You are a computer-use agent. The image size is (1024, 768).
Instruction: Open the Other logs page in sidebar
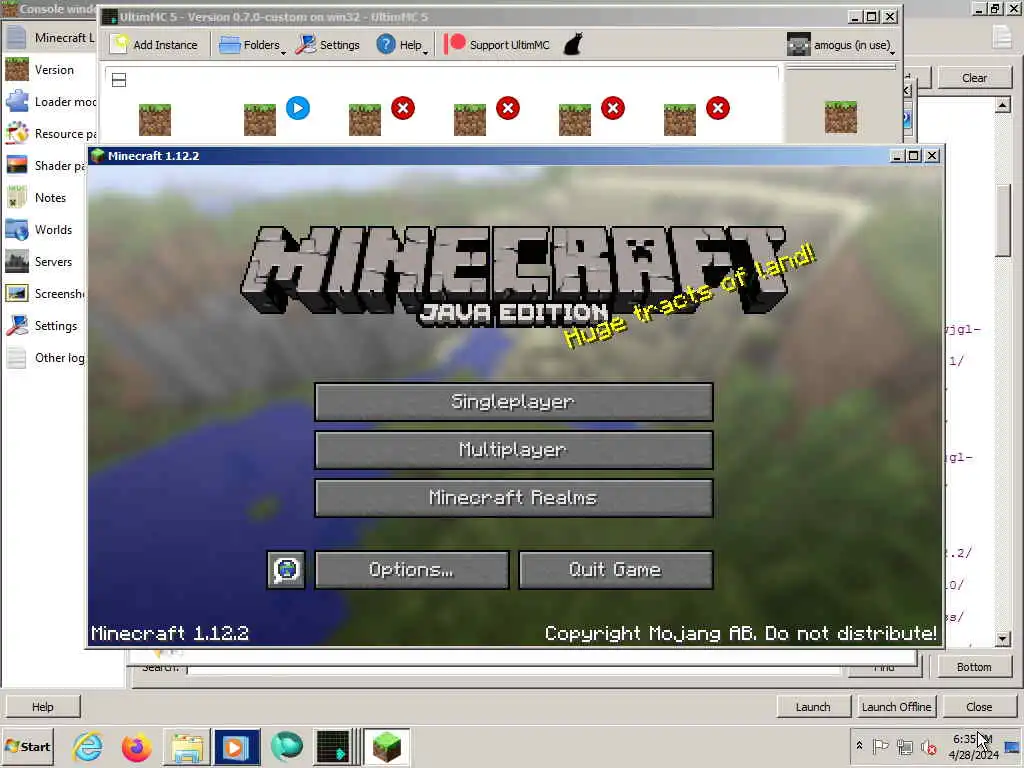coord(46,358)
